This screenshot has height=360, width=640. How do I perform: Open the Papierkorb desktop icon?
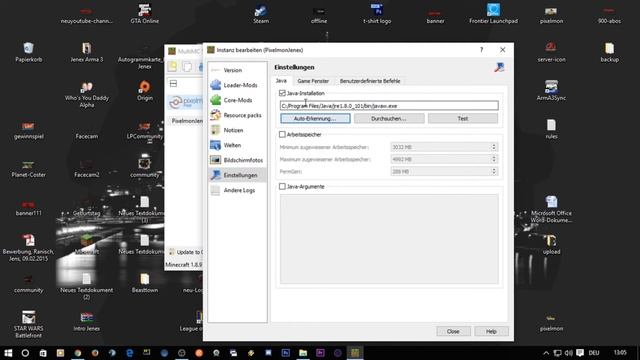pyautogui.click(x=29, y=52)
